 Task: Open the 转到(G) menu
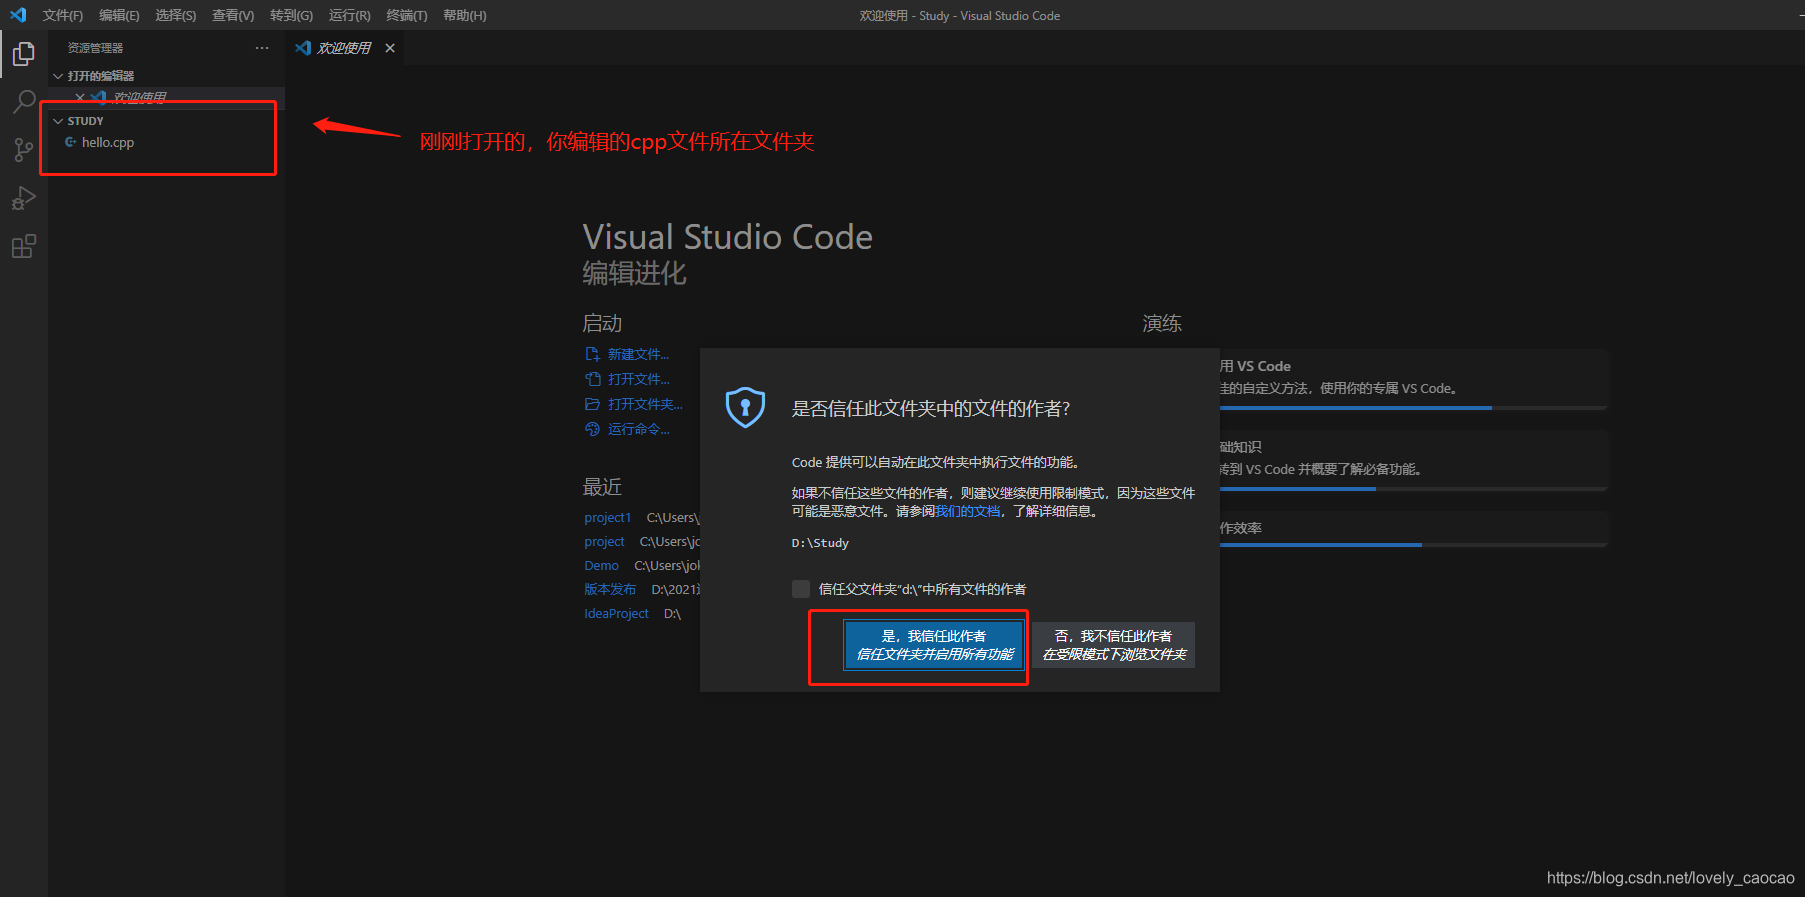(291, 15)
